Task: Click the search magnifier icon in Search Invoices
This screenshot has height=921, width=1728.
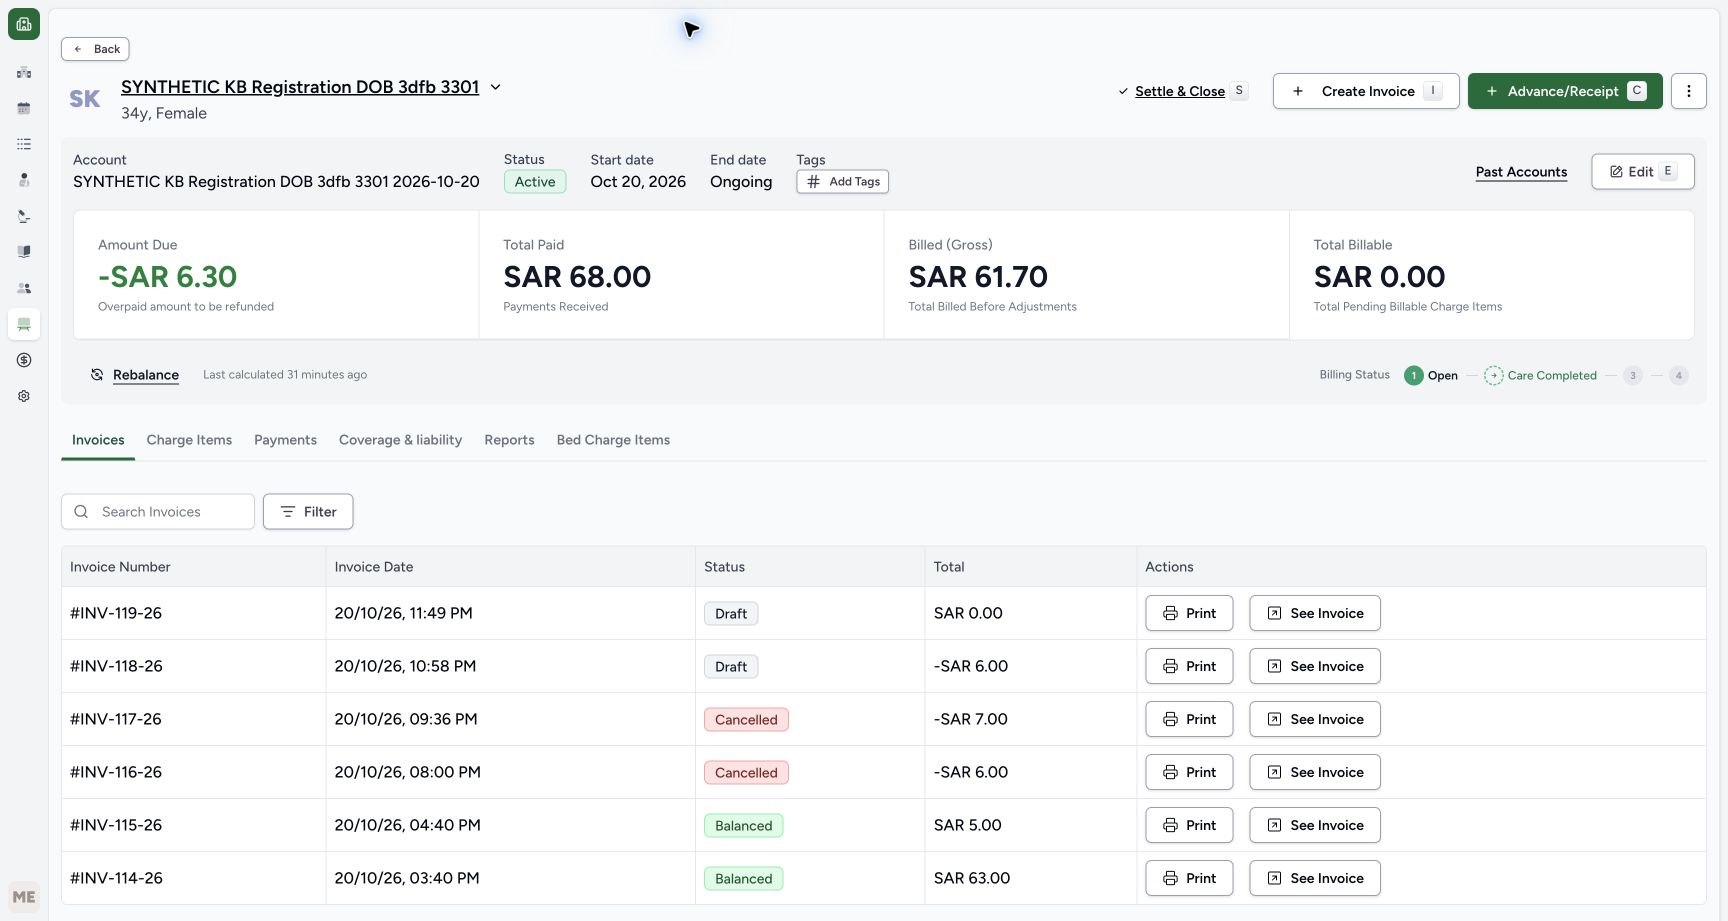Action: click(81, 512)
